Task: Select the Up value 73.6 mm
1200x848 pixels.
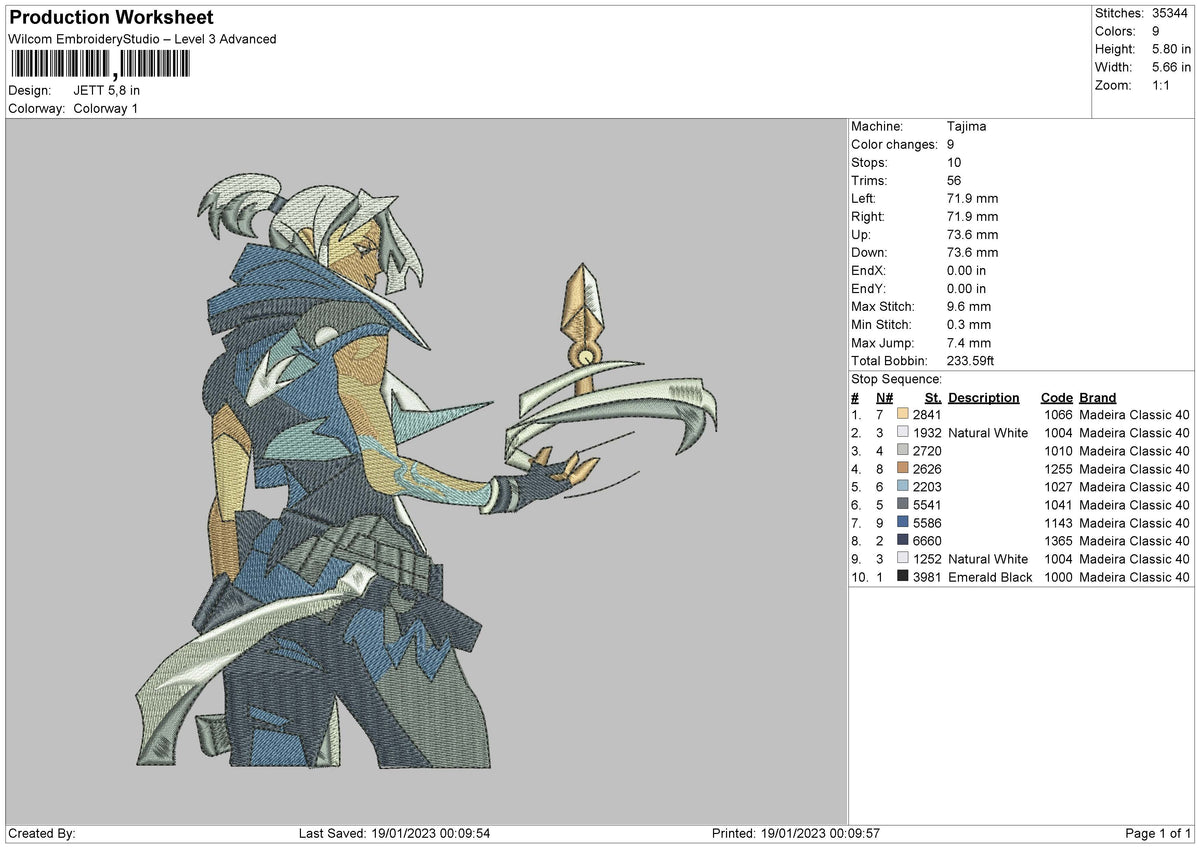Action: point(972,235)
